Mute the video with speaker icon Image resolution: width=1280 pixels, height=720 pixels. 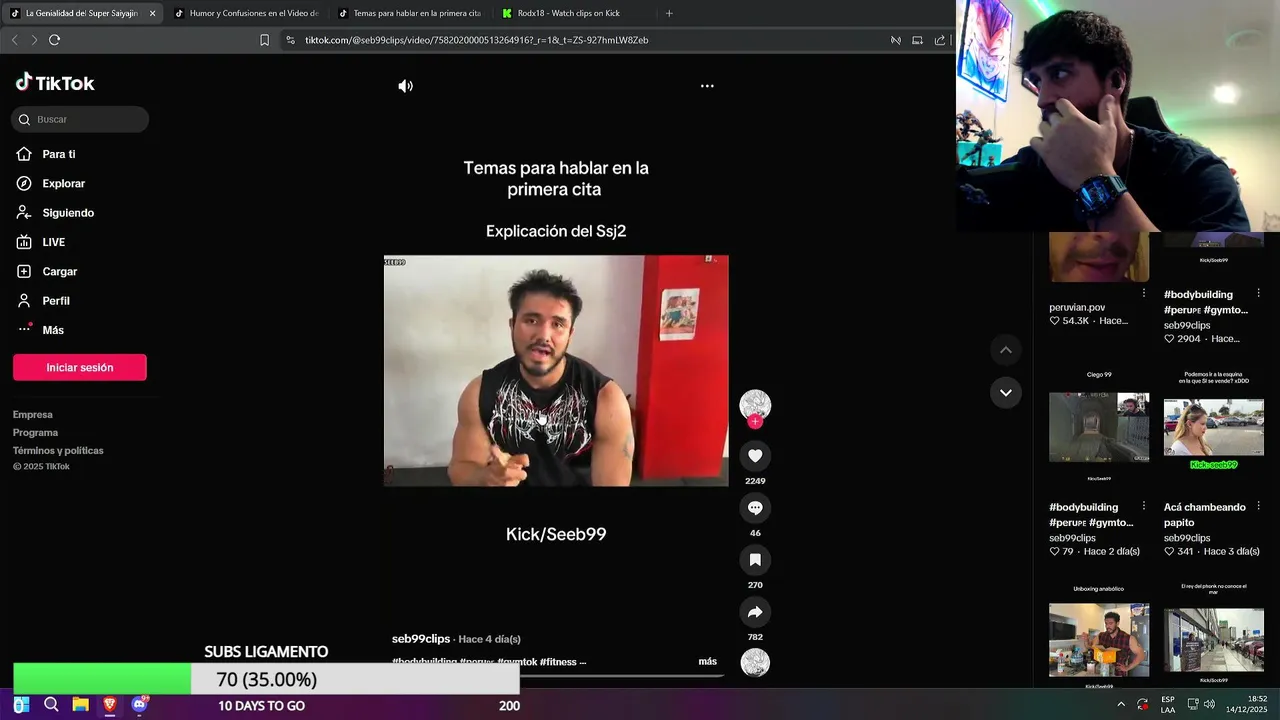click(x=405, y=86)
